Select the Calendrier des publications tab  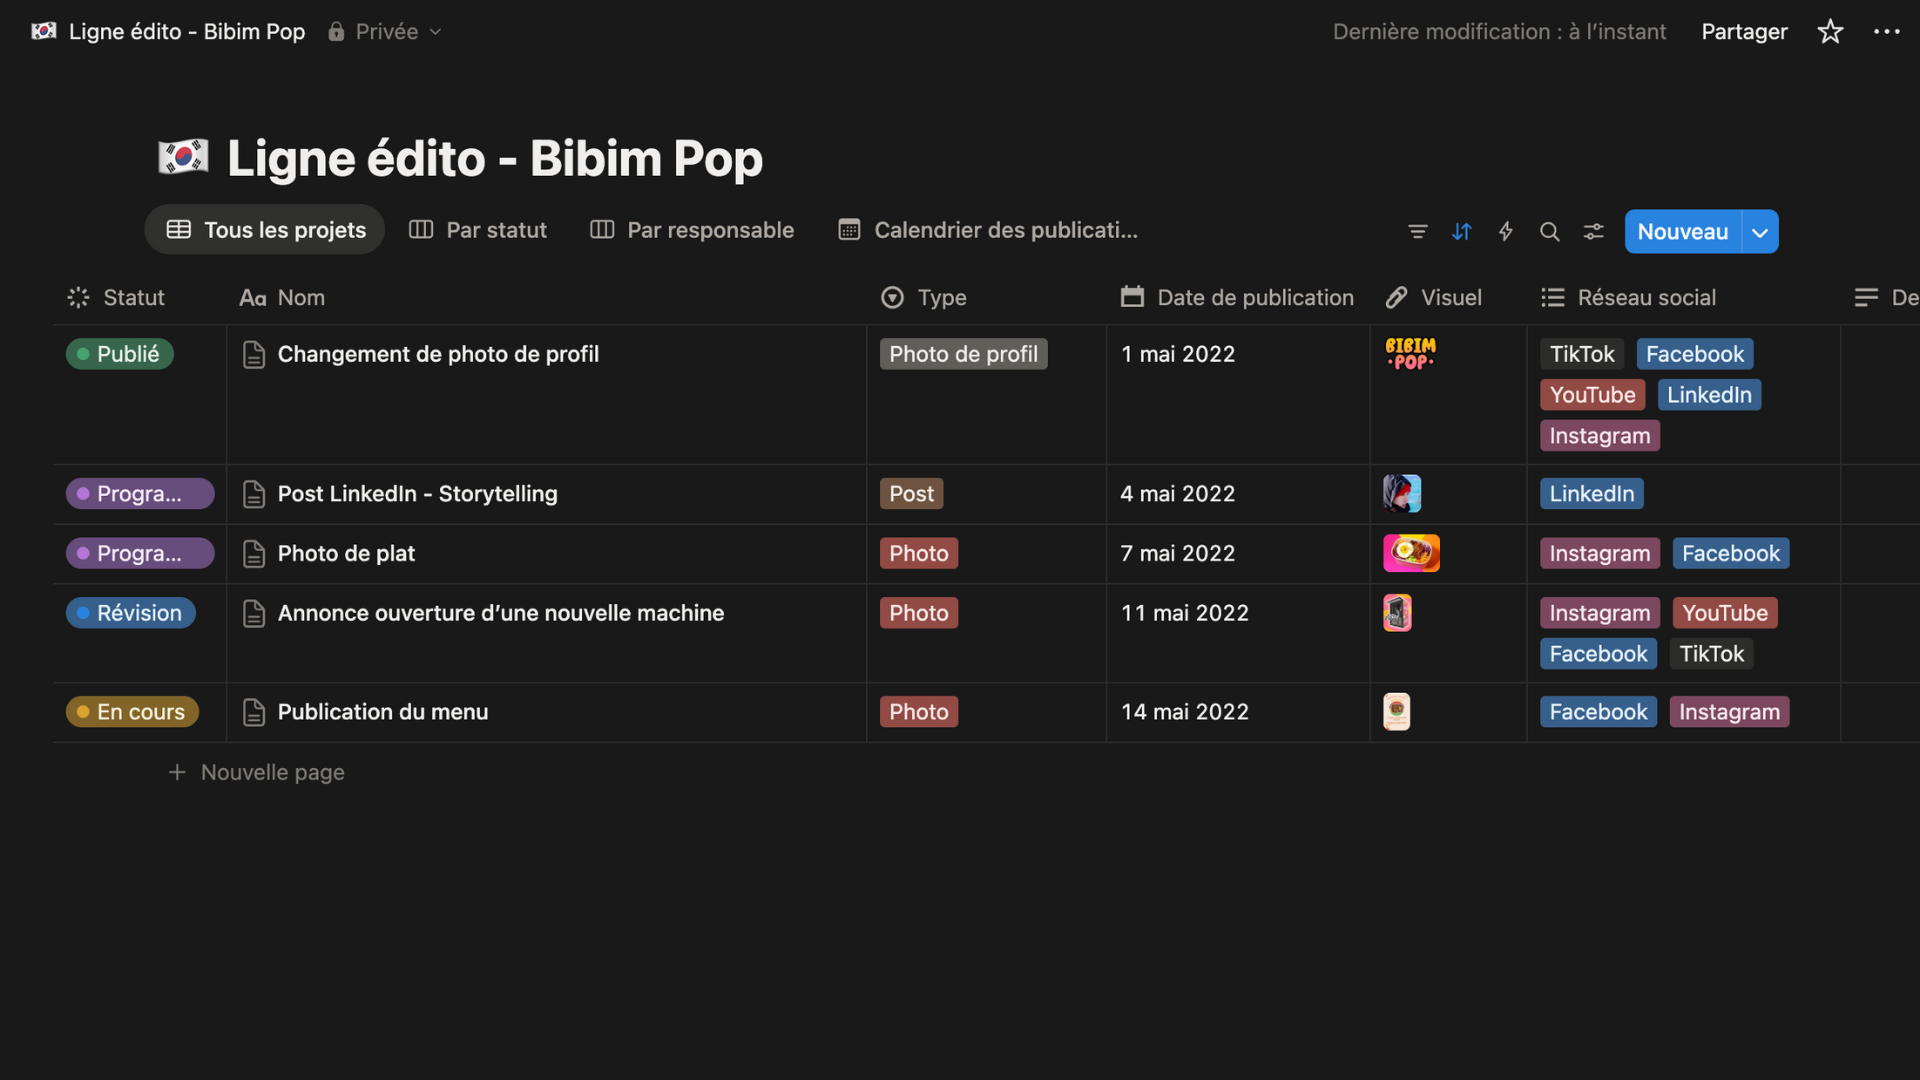coord(988,230)
